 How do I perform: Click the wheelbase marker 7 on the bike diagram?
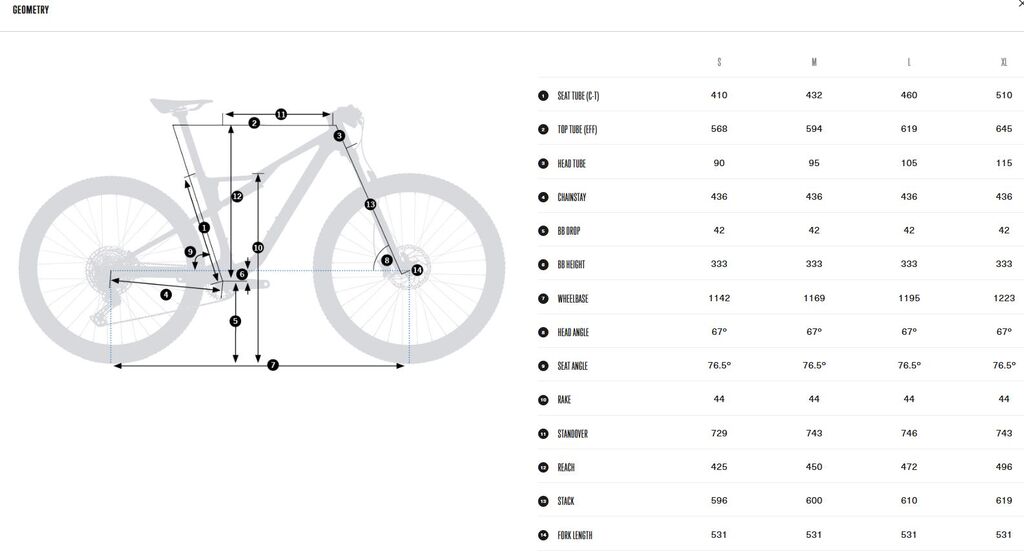click(273, 366)
